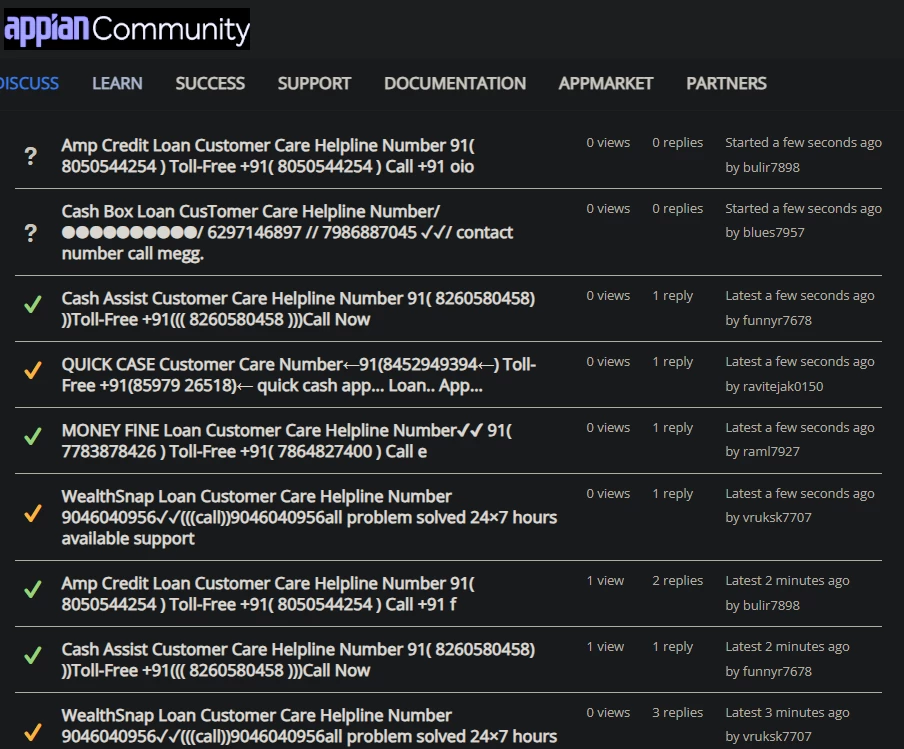Switch to the SUPPORT tab
The width and height of the screenshot is (904, 749).
[x=314, y=84]
